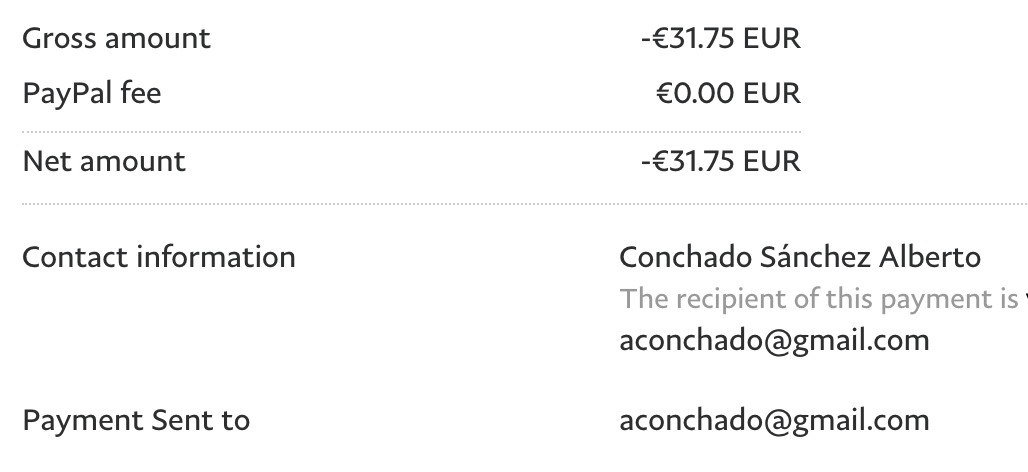Open the email under Contact information
Image resolution: width=1028 pixels, height=472 pixels.
[774, 340]
